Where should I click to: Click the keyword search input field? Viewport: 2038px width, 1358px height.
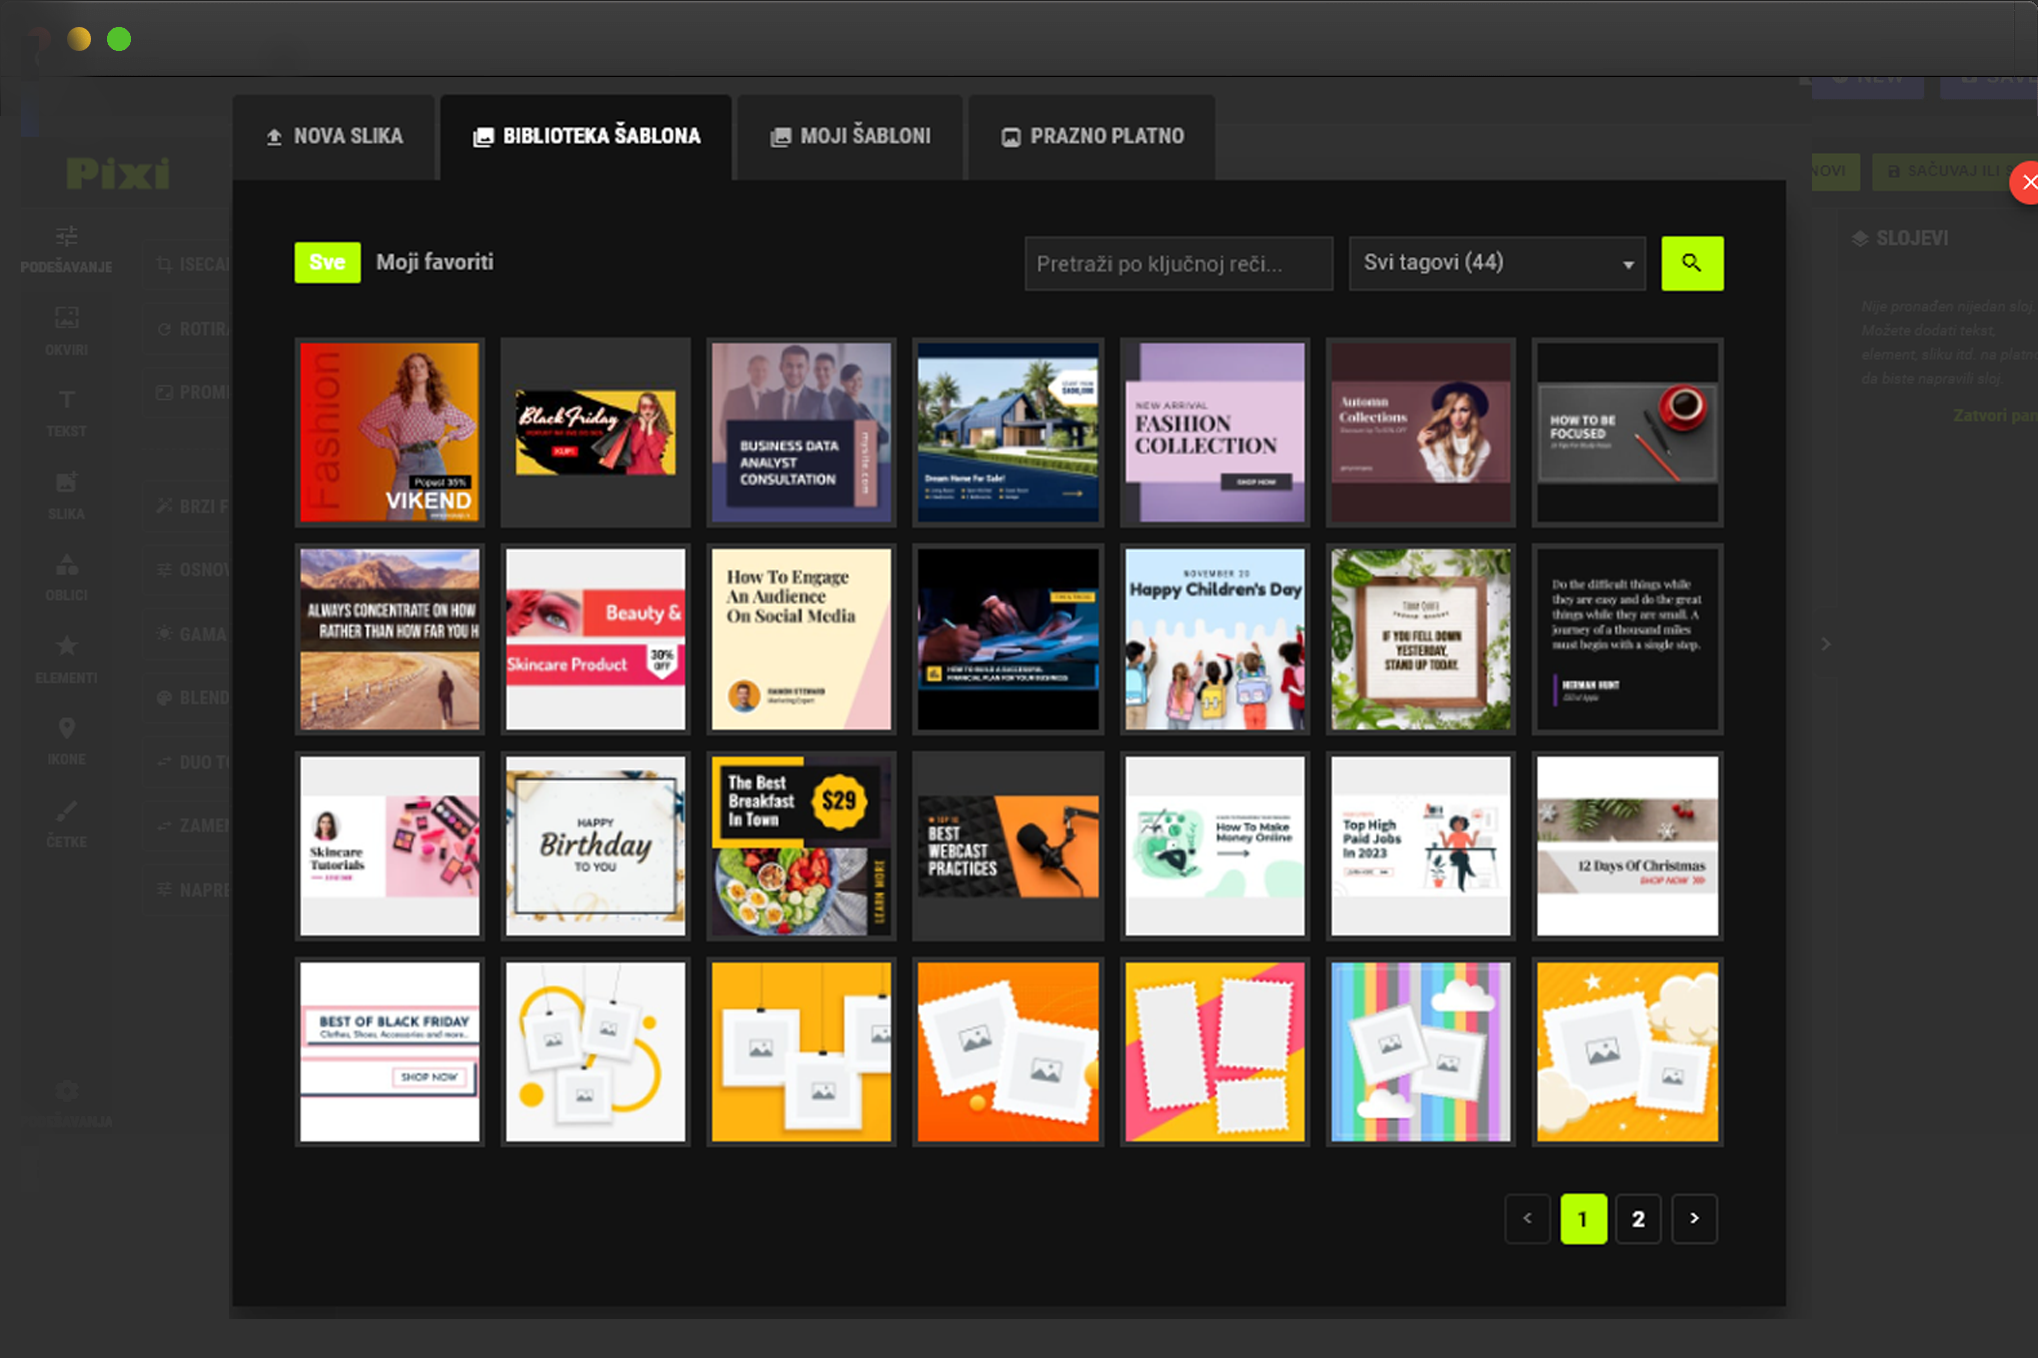pos(1178,263)
